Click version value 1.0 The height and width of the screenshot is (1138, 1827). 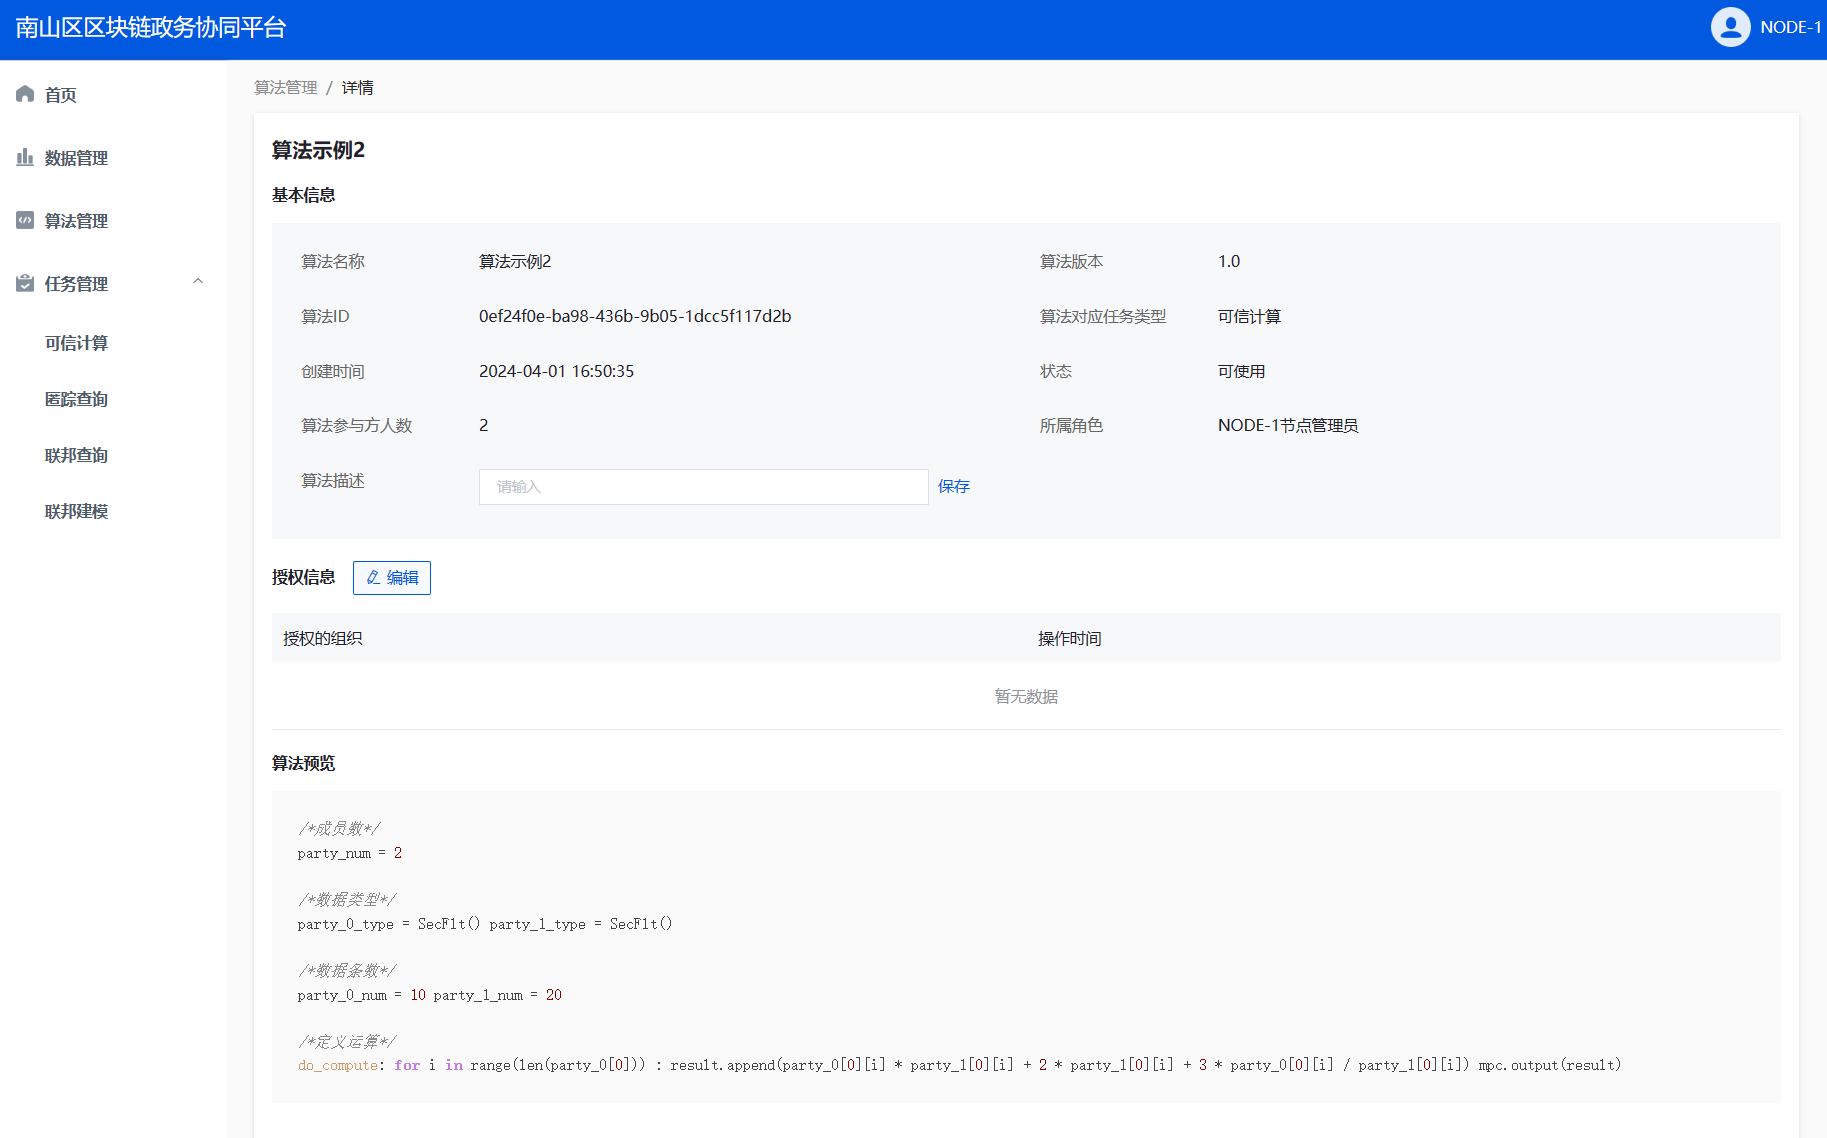point(1229,261)
